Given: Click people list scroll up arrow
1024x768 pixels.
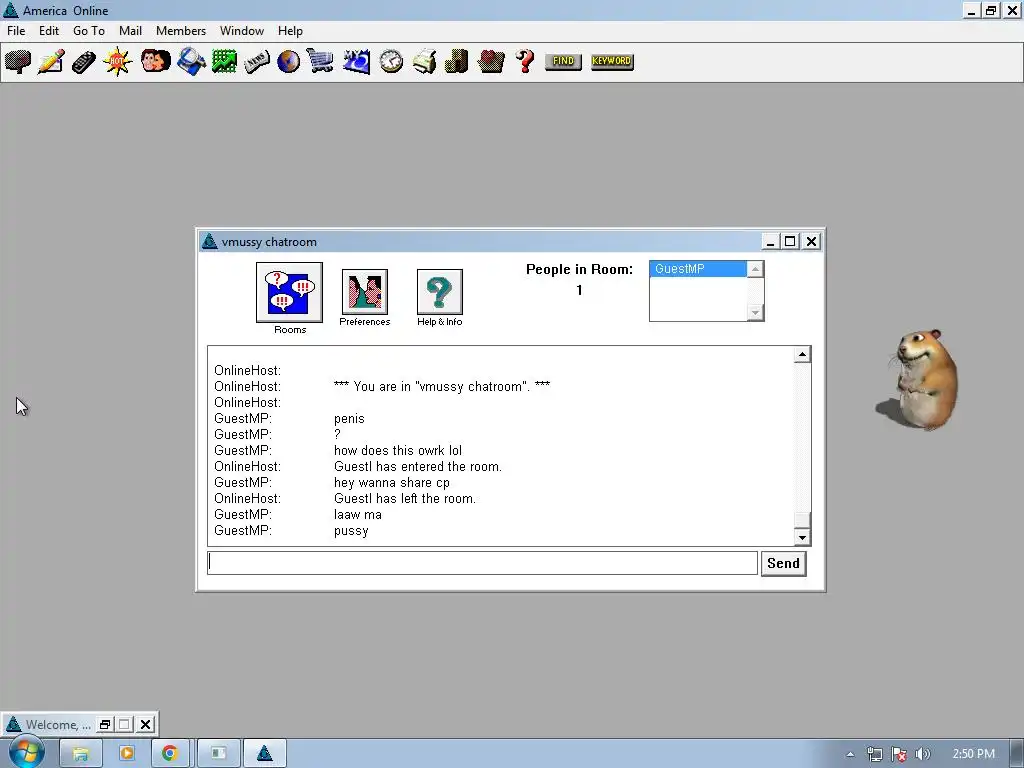Looking at the screenshot, I should click(x=755, y=269).
